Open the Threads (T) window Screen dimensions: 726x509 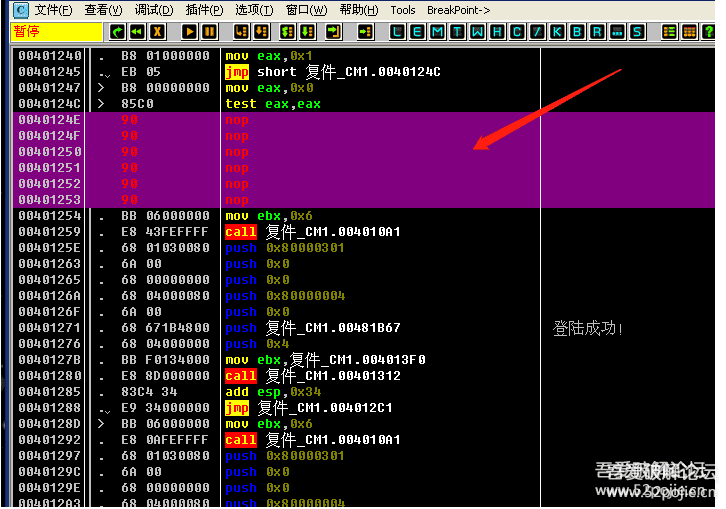(457, 32)
